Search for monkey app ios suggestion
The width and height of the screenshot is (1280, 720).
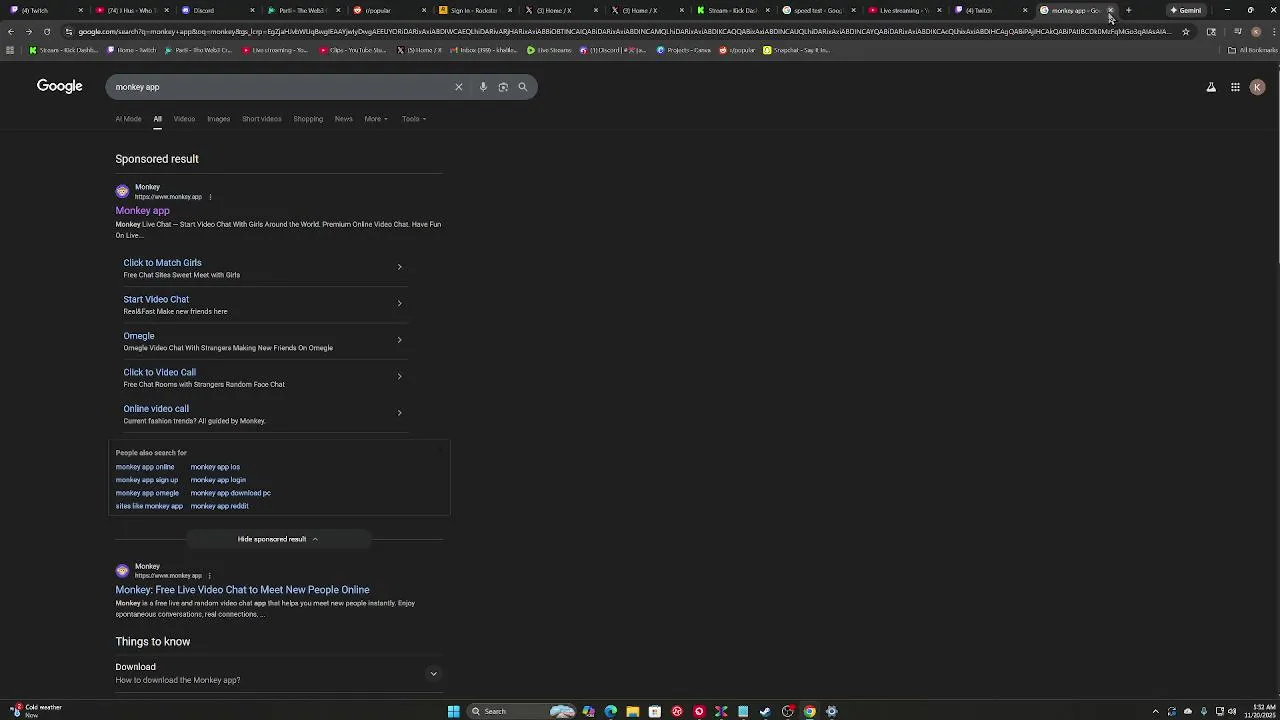click(215, 467)
